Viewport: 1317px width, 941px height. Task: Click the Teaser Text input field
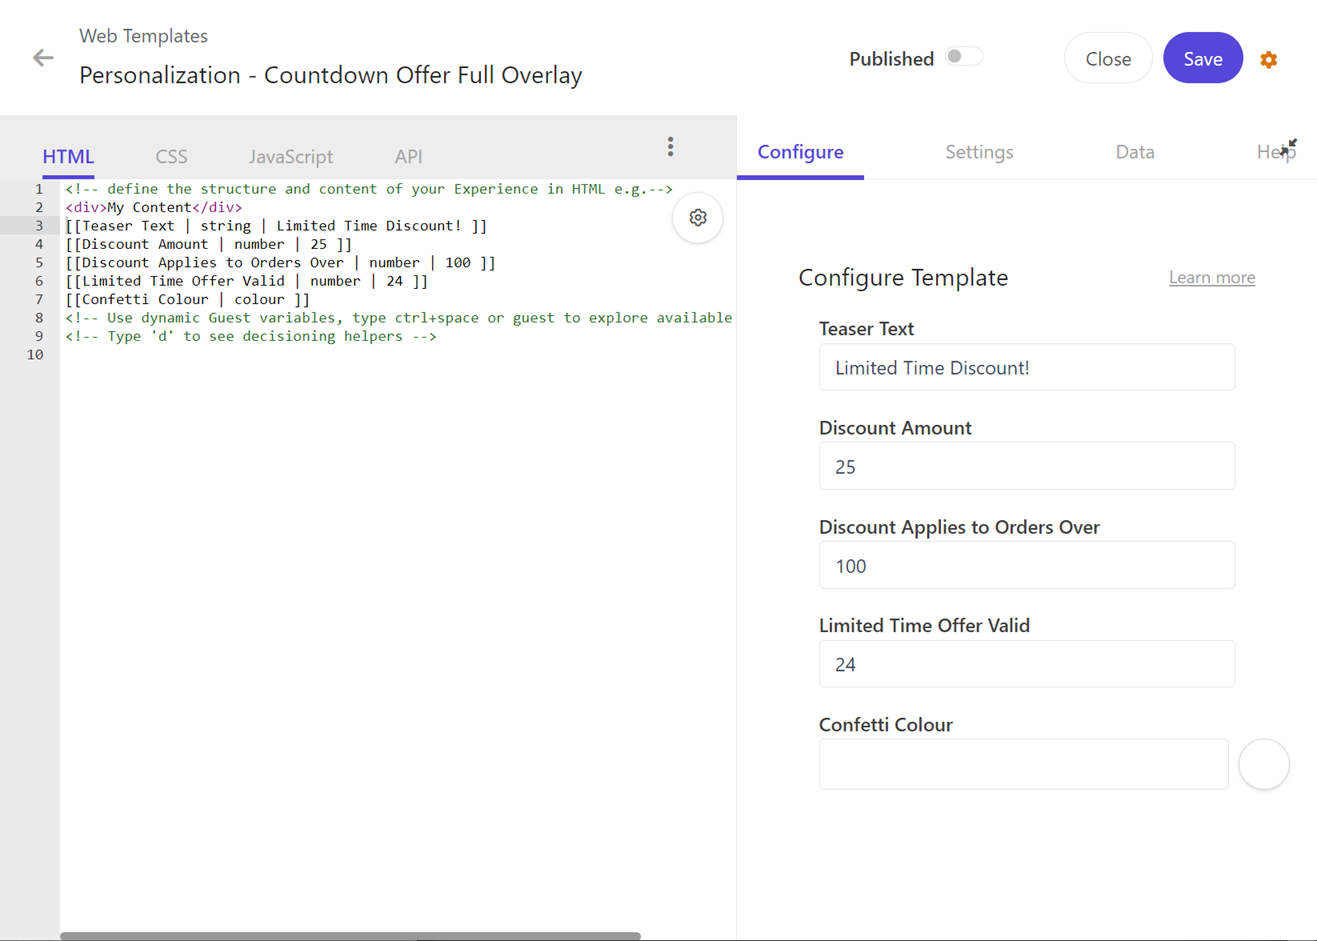(1027, 367)
